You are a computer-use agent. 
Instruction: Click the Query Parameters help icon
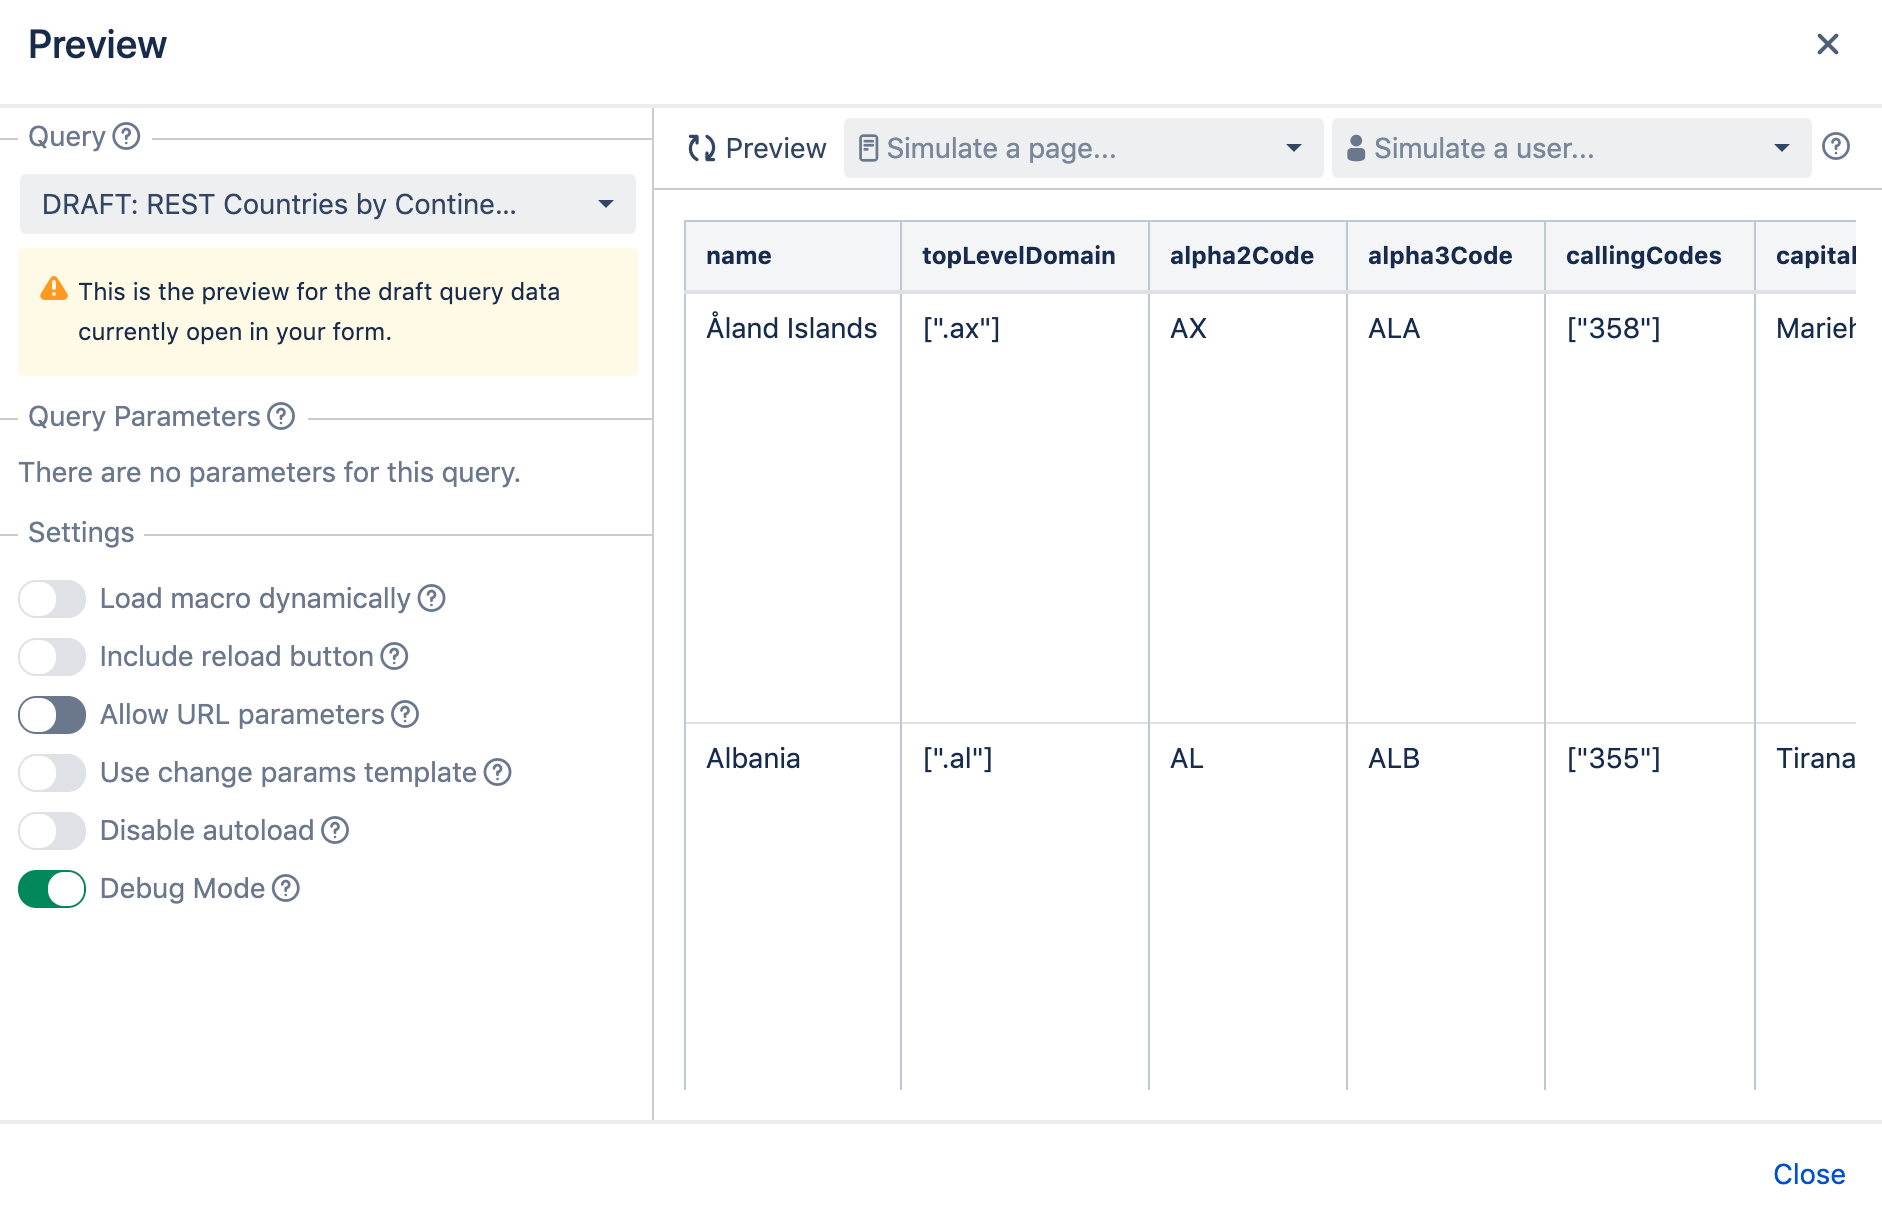point(282,416)
